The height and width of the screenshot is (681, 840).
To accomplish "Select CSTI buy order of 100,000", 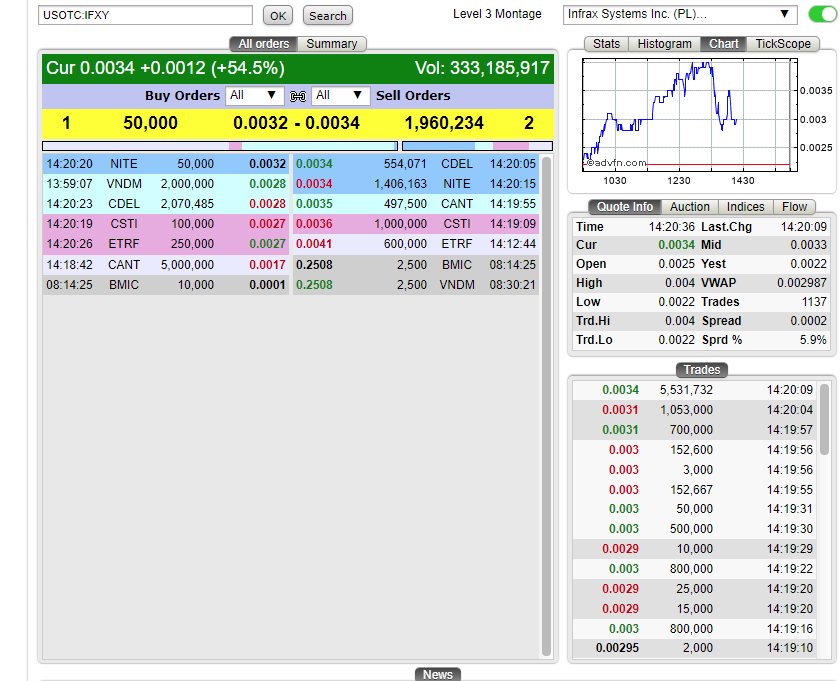I will click(166, 224).
